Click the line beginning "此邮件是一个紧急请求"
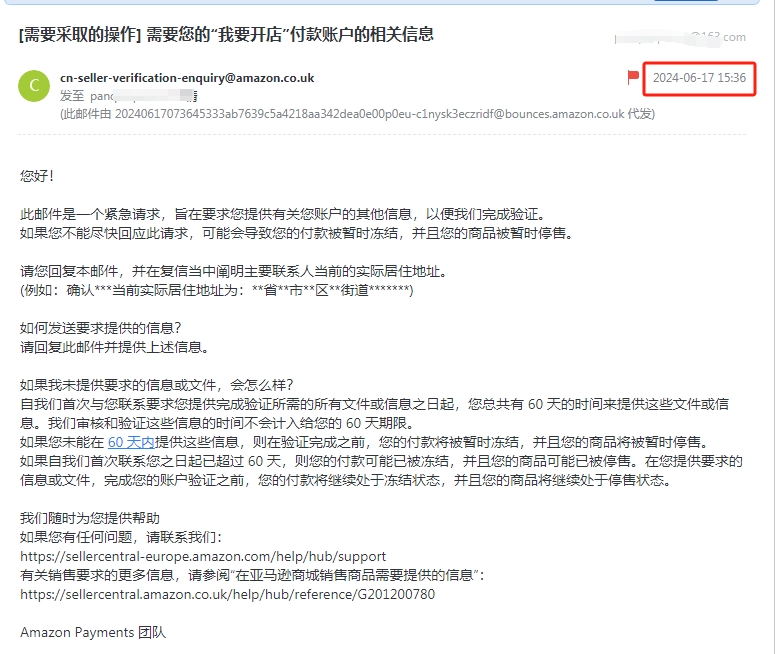Viewport: 775px width, 654px height. [283, 214]
